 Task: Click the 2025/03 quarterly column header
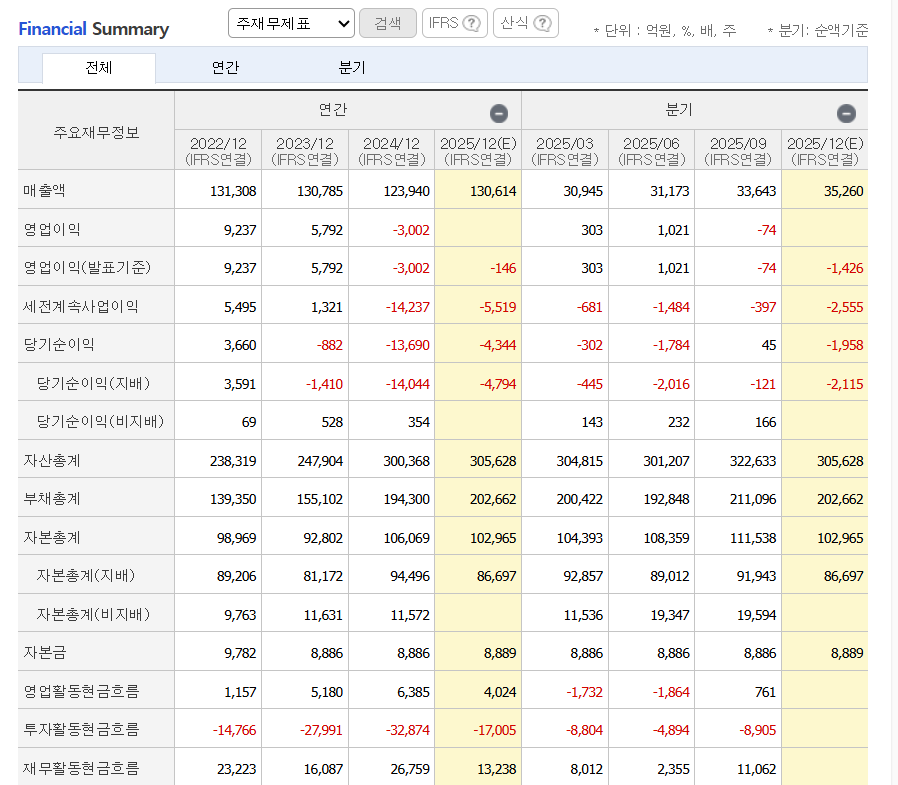point(565,151)
